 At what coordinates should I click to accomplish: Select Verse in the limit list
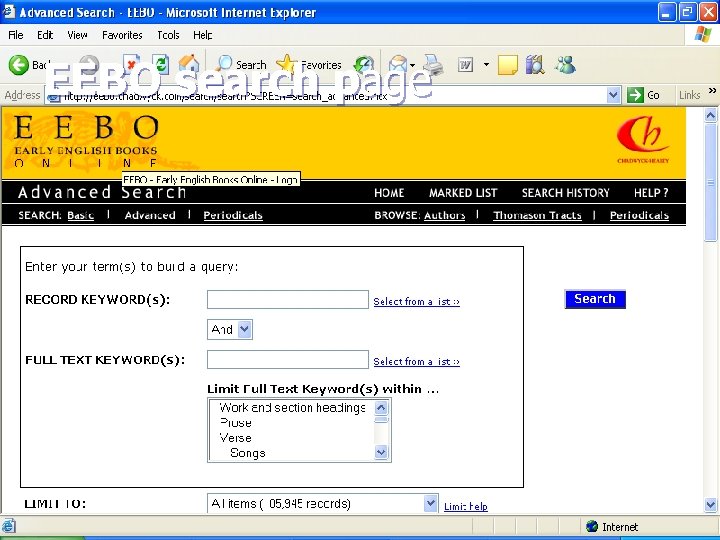236,438
